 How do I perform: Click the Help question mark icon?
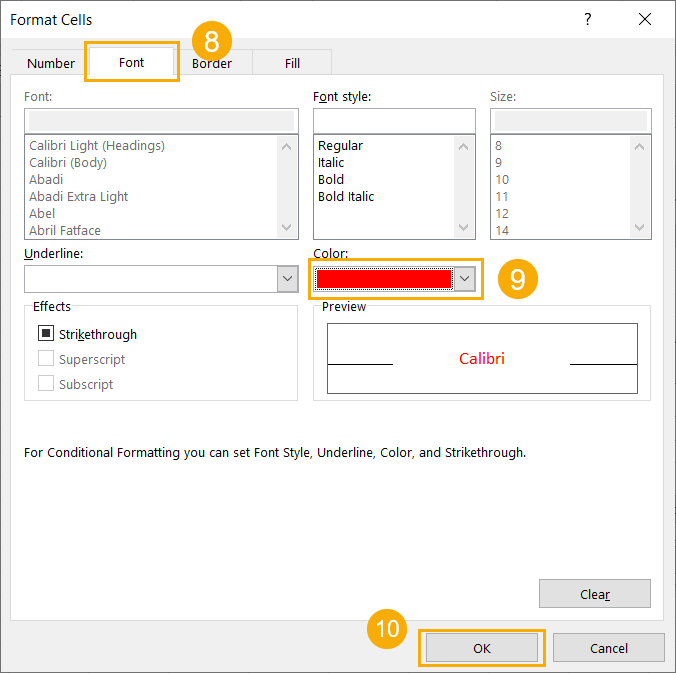[587, 20]
